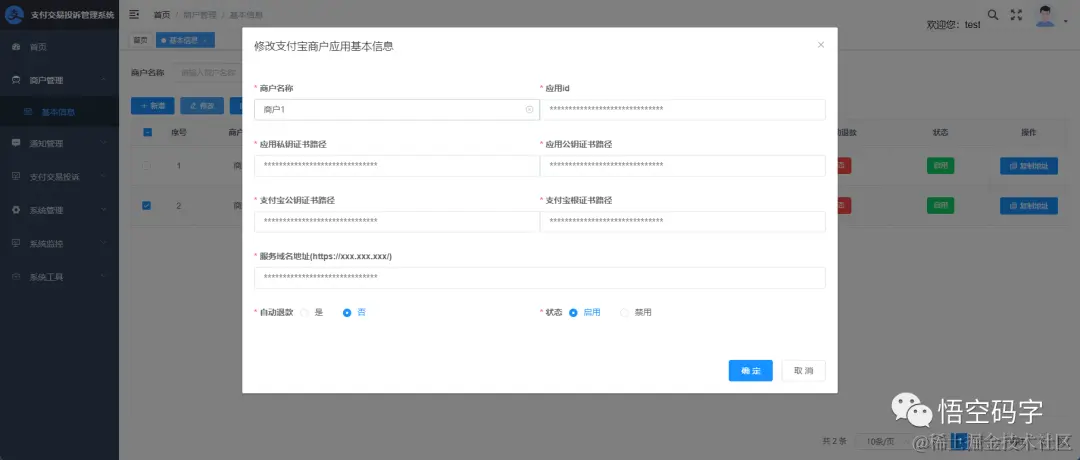Clear the 商户名称 field with its clear icon
The width and height of the screenshot is (1080, 460).
coord(530,109)
